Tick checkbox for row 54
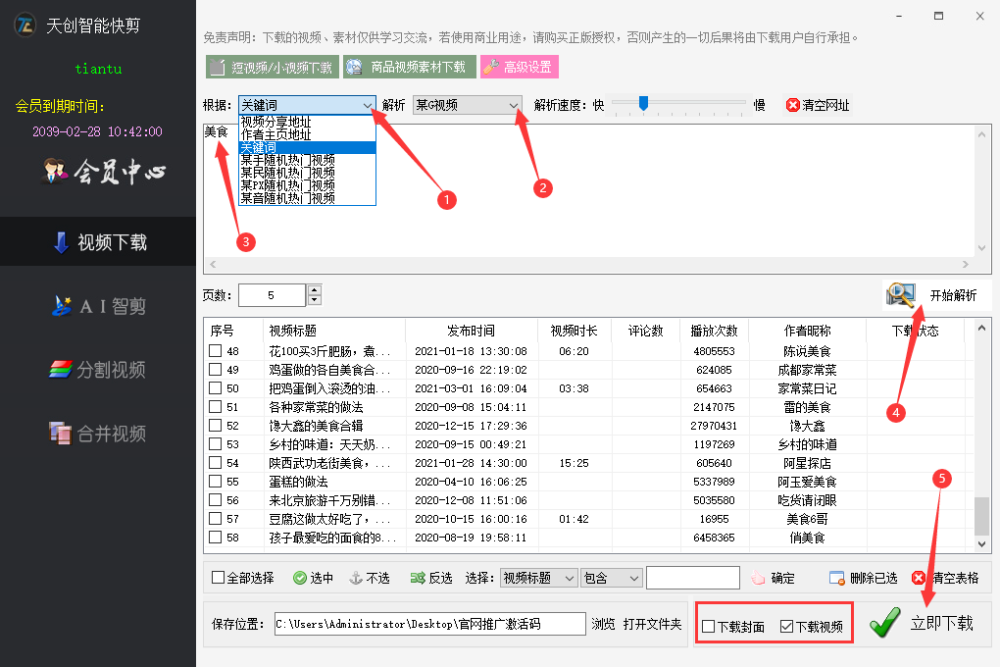Image resolution: width=1000 pixels, height=667 pixels. tap(216, 462)
